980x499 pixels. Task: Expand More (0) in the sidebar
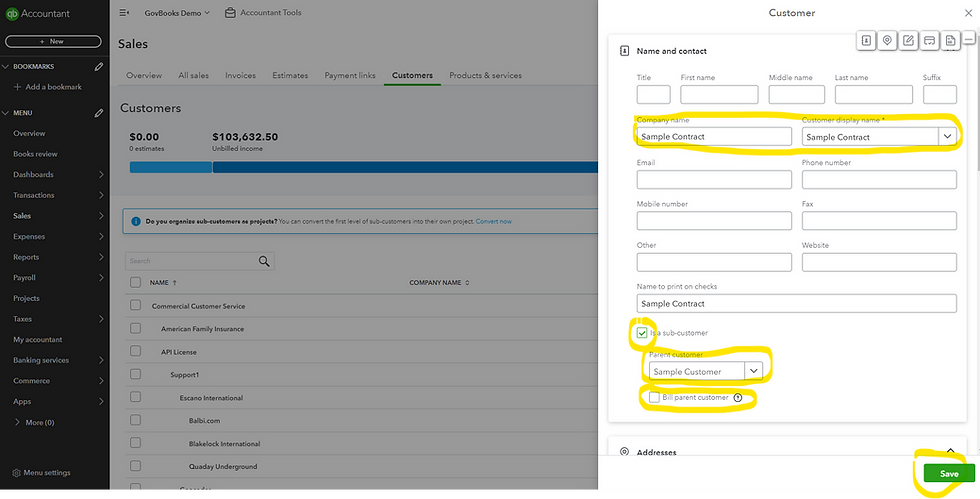[34, 423]
